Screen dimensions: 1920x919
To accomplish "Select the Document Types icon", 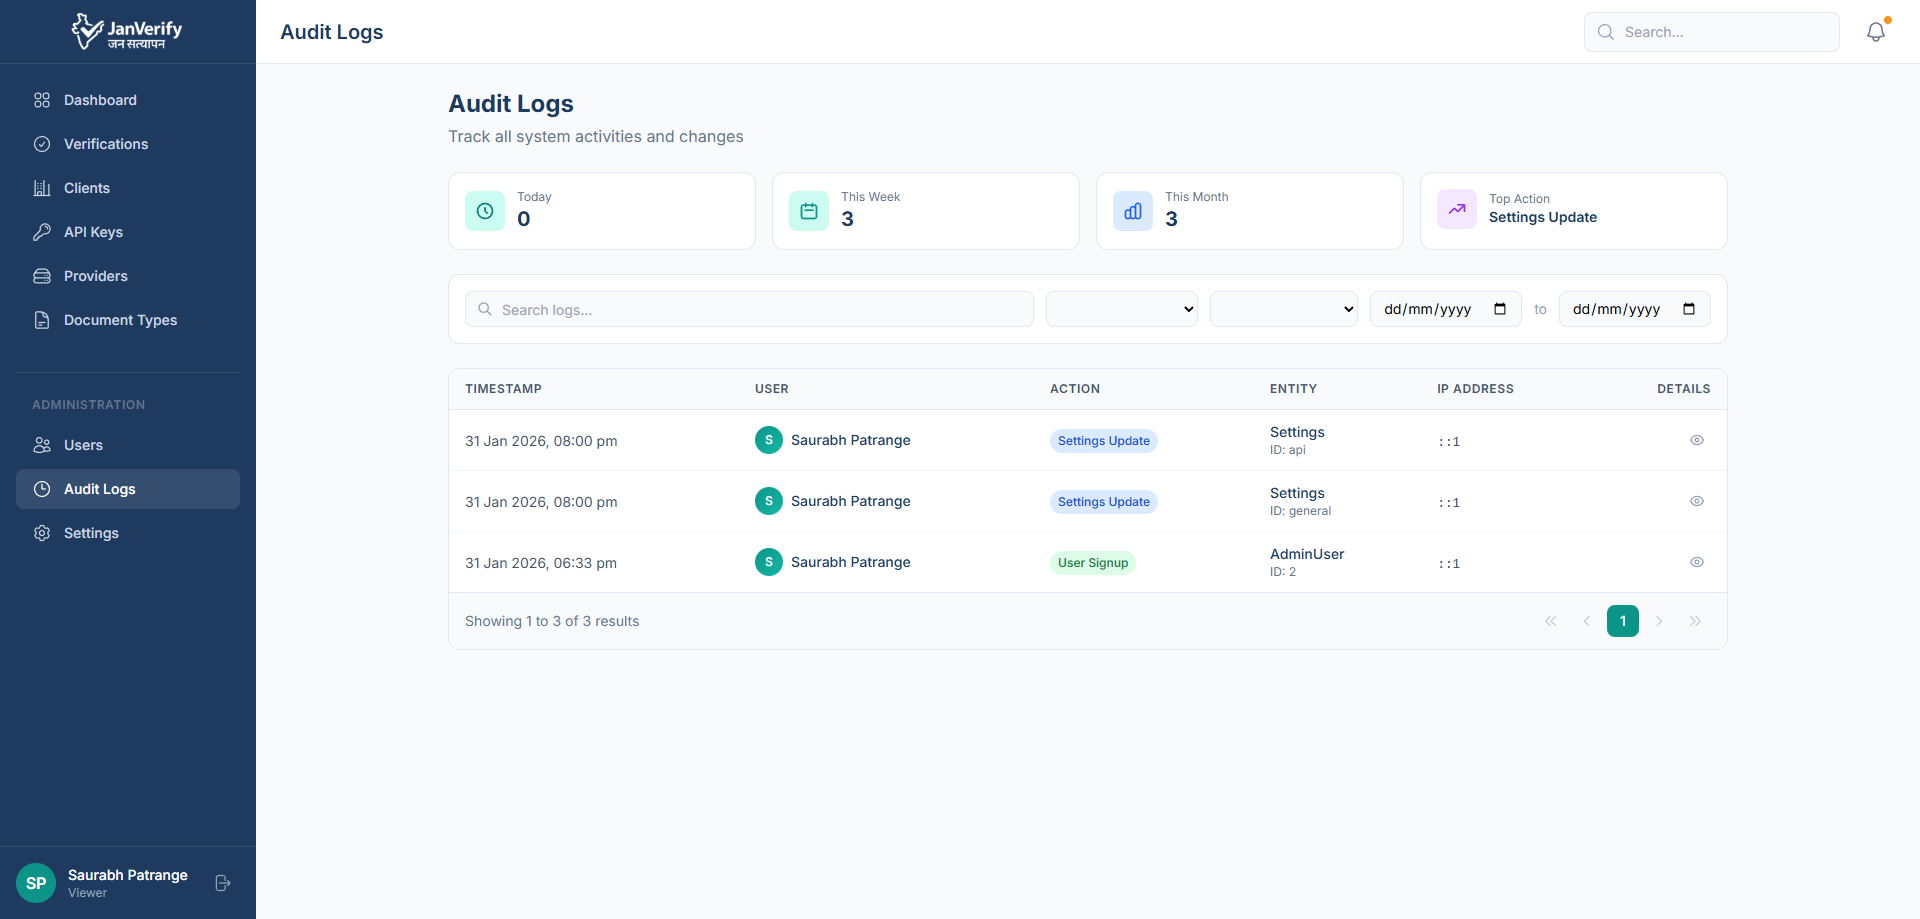I will point(41,320).
